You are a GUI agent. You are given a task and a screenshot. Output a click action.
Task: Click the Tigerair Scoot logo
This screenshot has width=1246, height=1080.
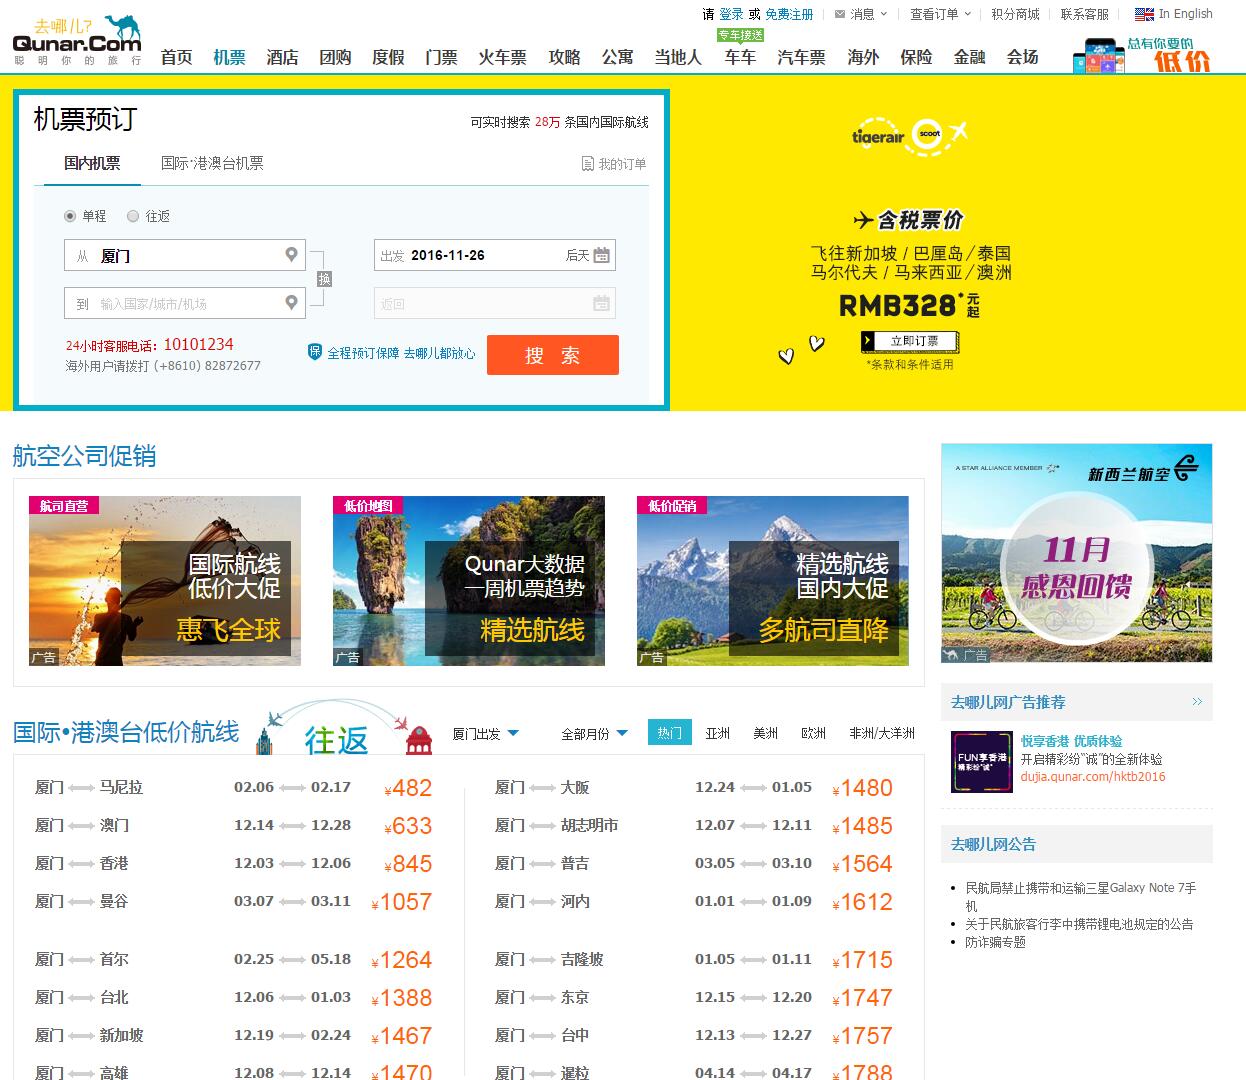(909, 134)
